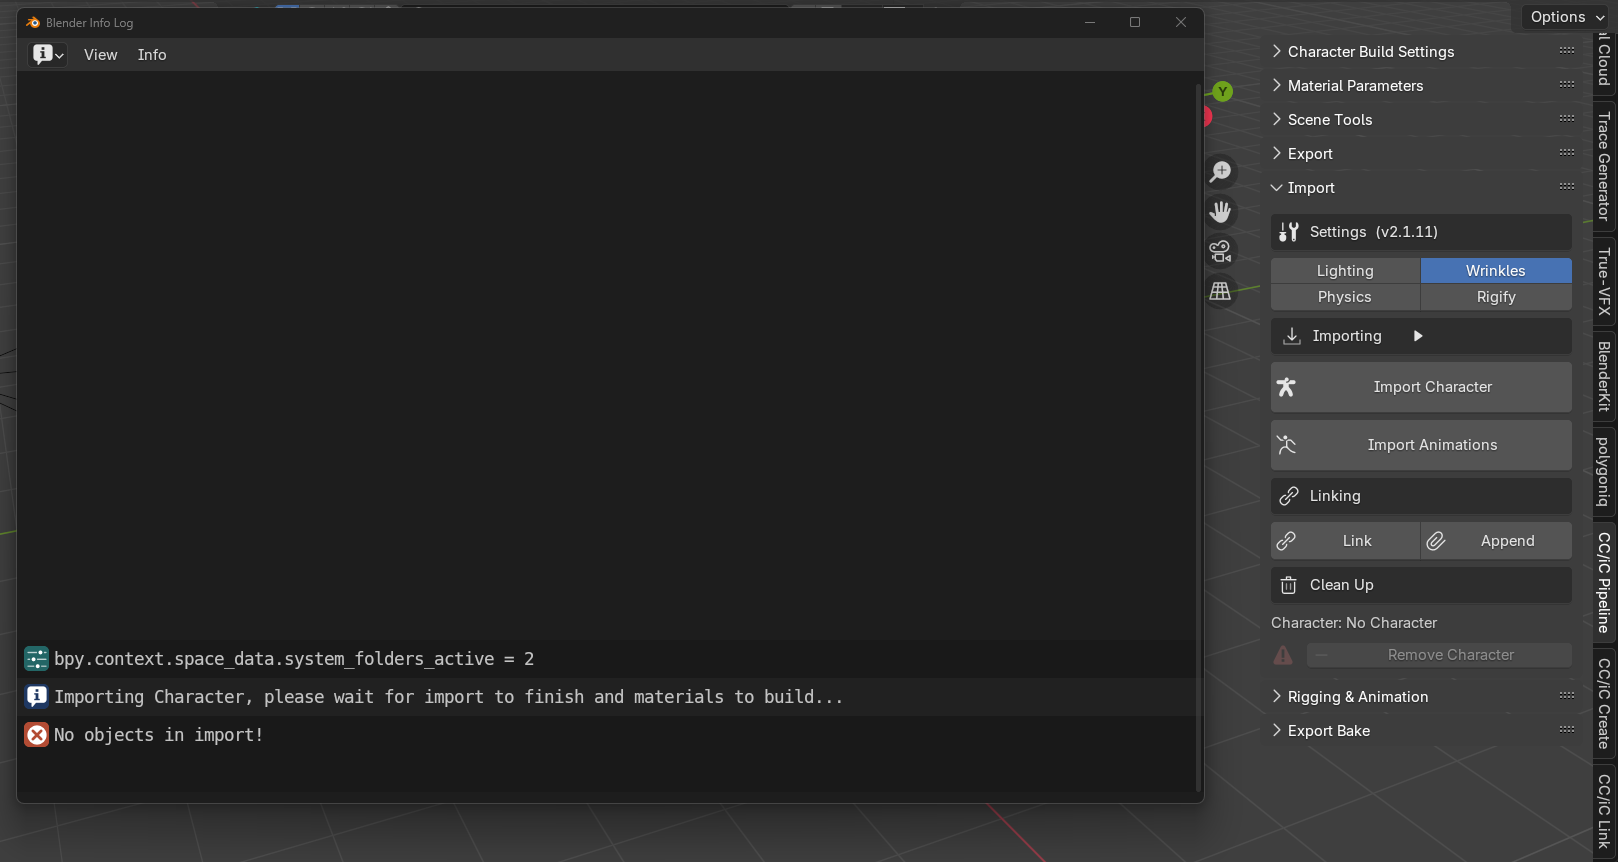Click the Export panel drag grip
Screen dimensions: 1618x862
(1566, 152)
